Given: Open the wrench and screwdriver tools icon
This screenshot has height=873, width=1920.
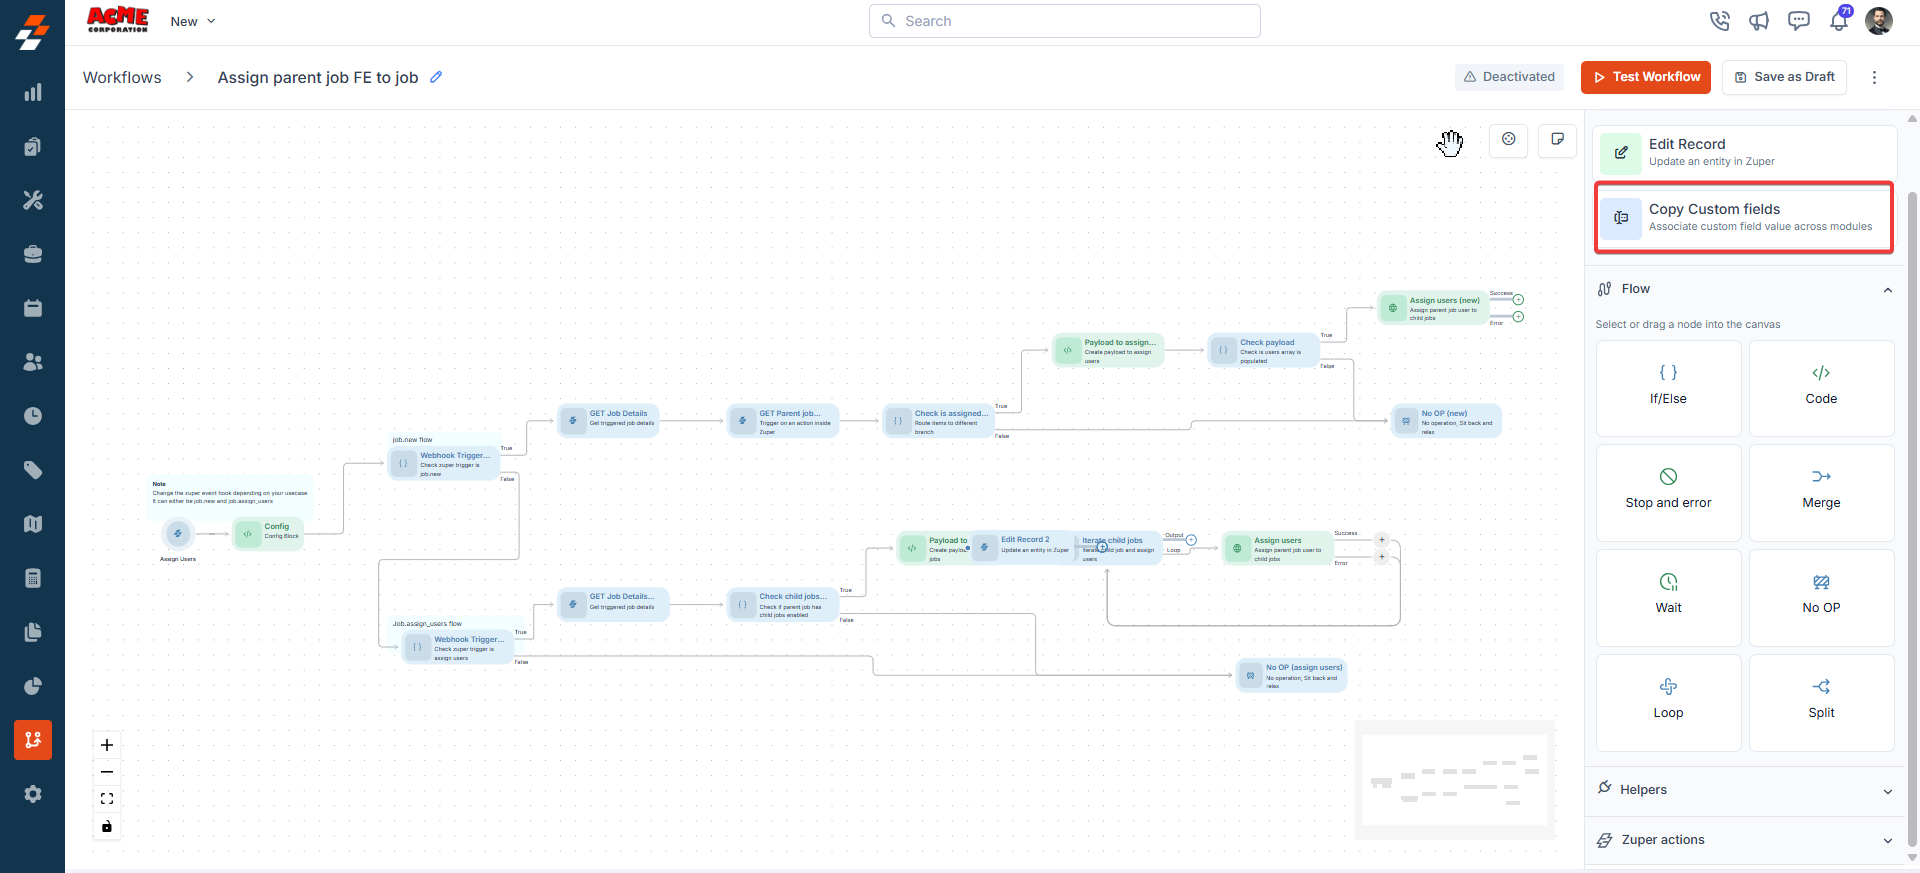Looking at the screenshot, I should click(33, 200).
